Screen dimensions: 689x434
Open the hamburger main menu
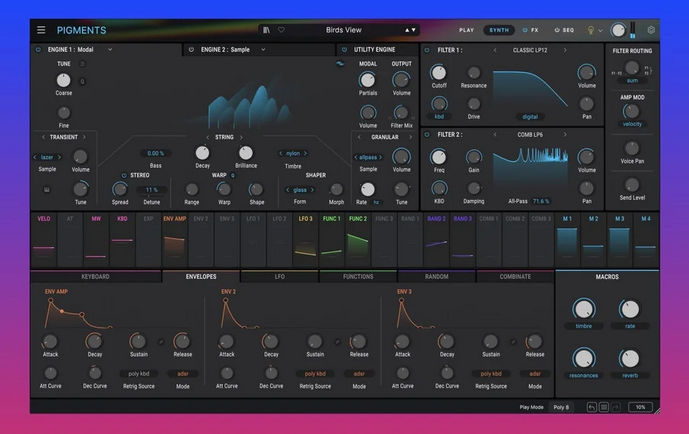(x=41, y=30)
